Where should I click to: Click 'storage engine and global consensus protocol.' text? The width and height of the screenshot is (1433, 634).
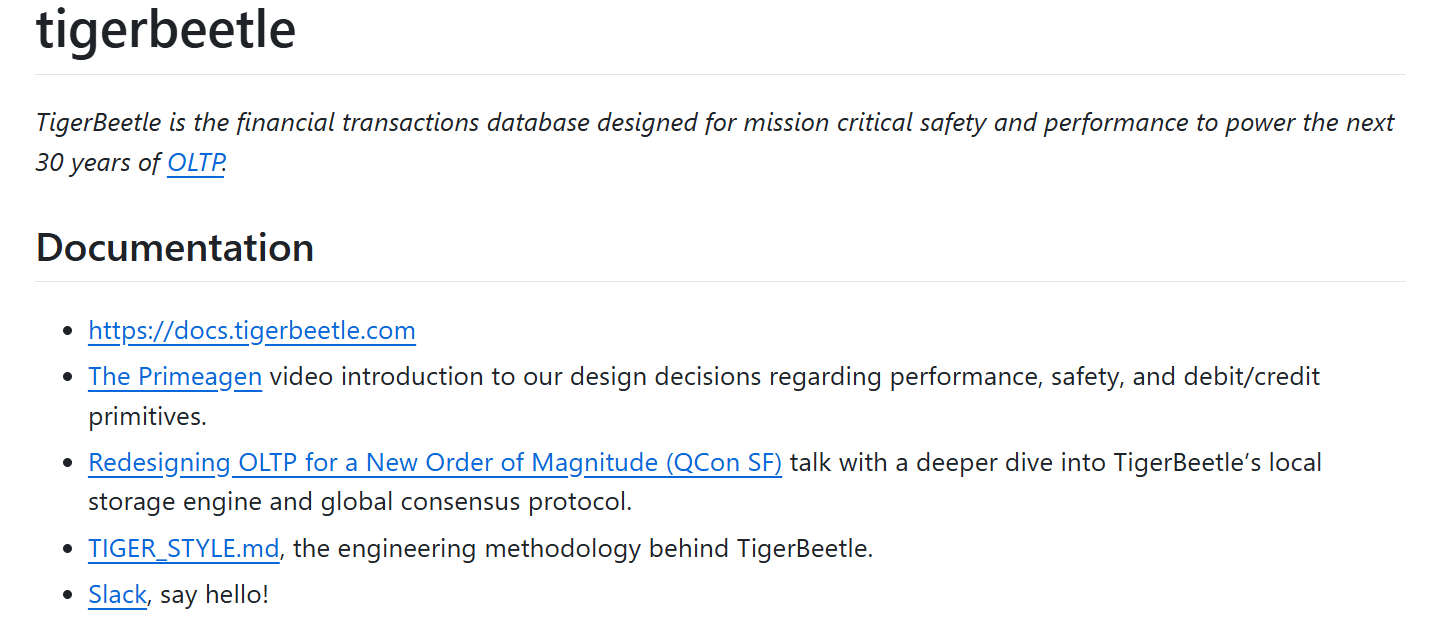(360, 501)
